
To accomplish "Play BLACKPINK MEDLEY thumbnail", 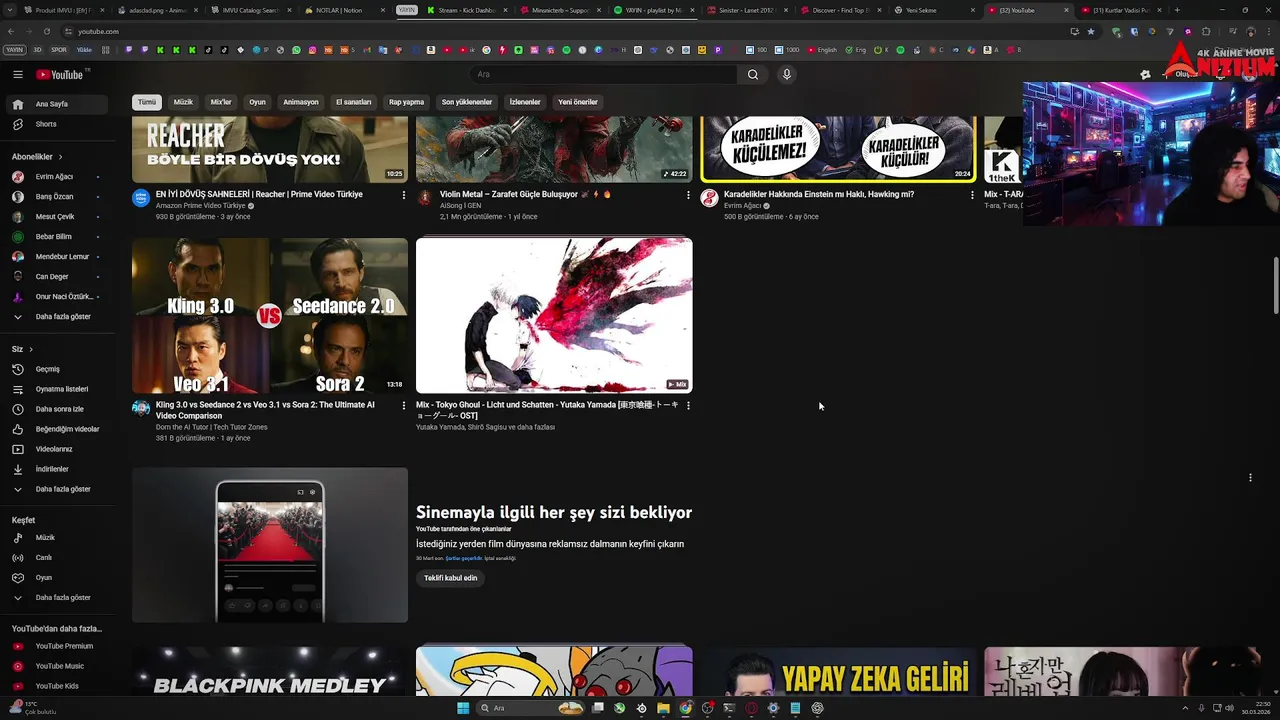I will pyautogui.click(x=270, y=671).
